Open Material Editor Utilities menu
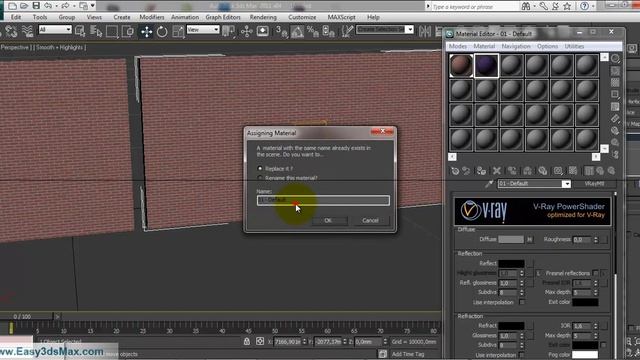This screenshot has width=640, height=360. click(x=574, y=47)
